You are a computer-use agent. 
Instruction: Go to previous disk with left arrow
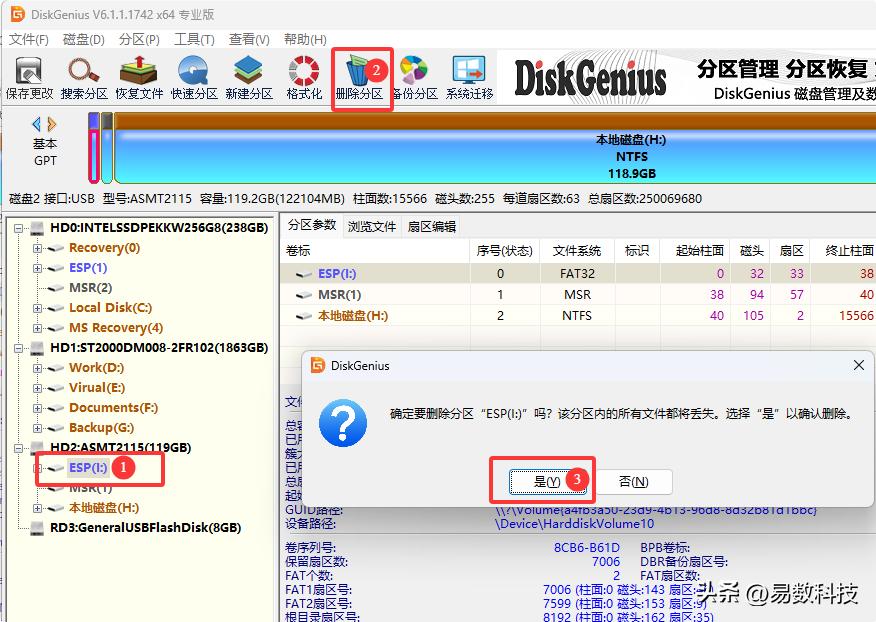[37, 124]
